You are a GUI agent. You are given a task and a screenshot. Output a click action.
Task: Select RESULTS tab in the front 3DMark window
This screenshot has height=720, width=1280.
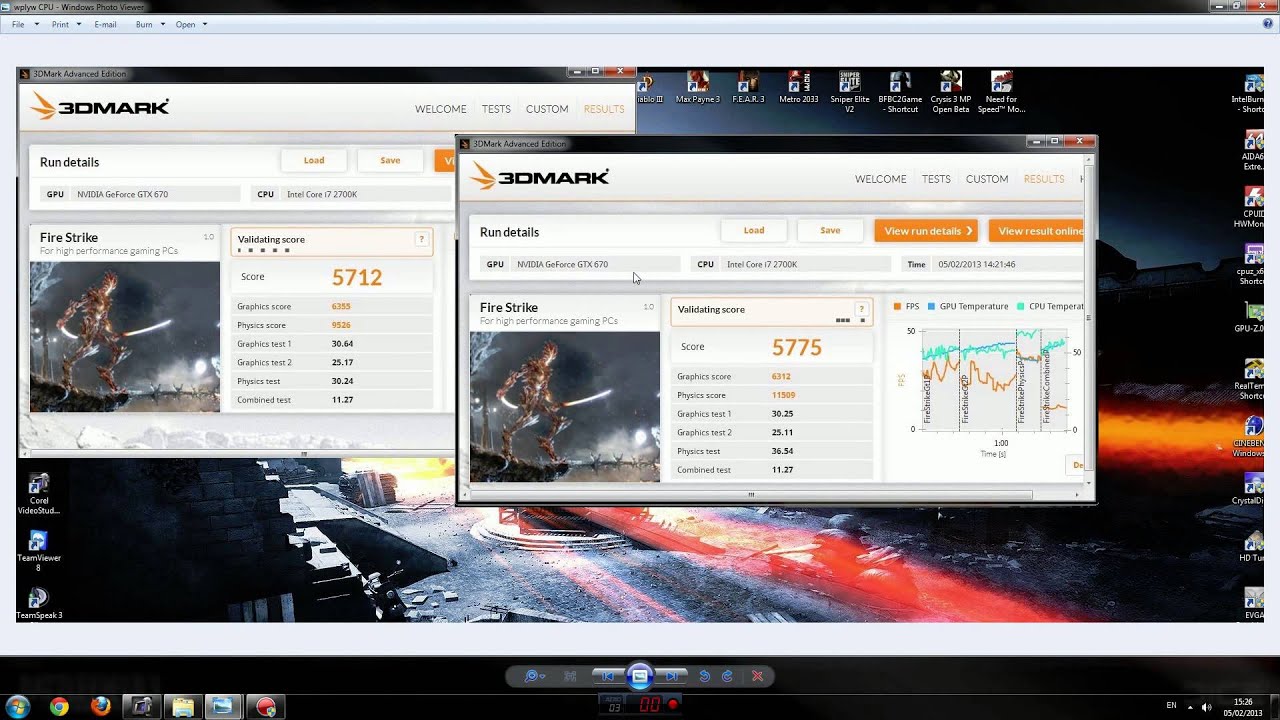(x=1044, y=179)
